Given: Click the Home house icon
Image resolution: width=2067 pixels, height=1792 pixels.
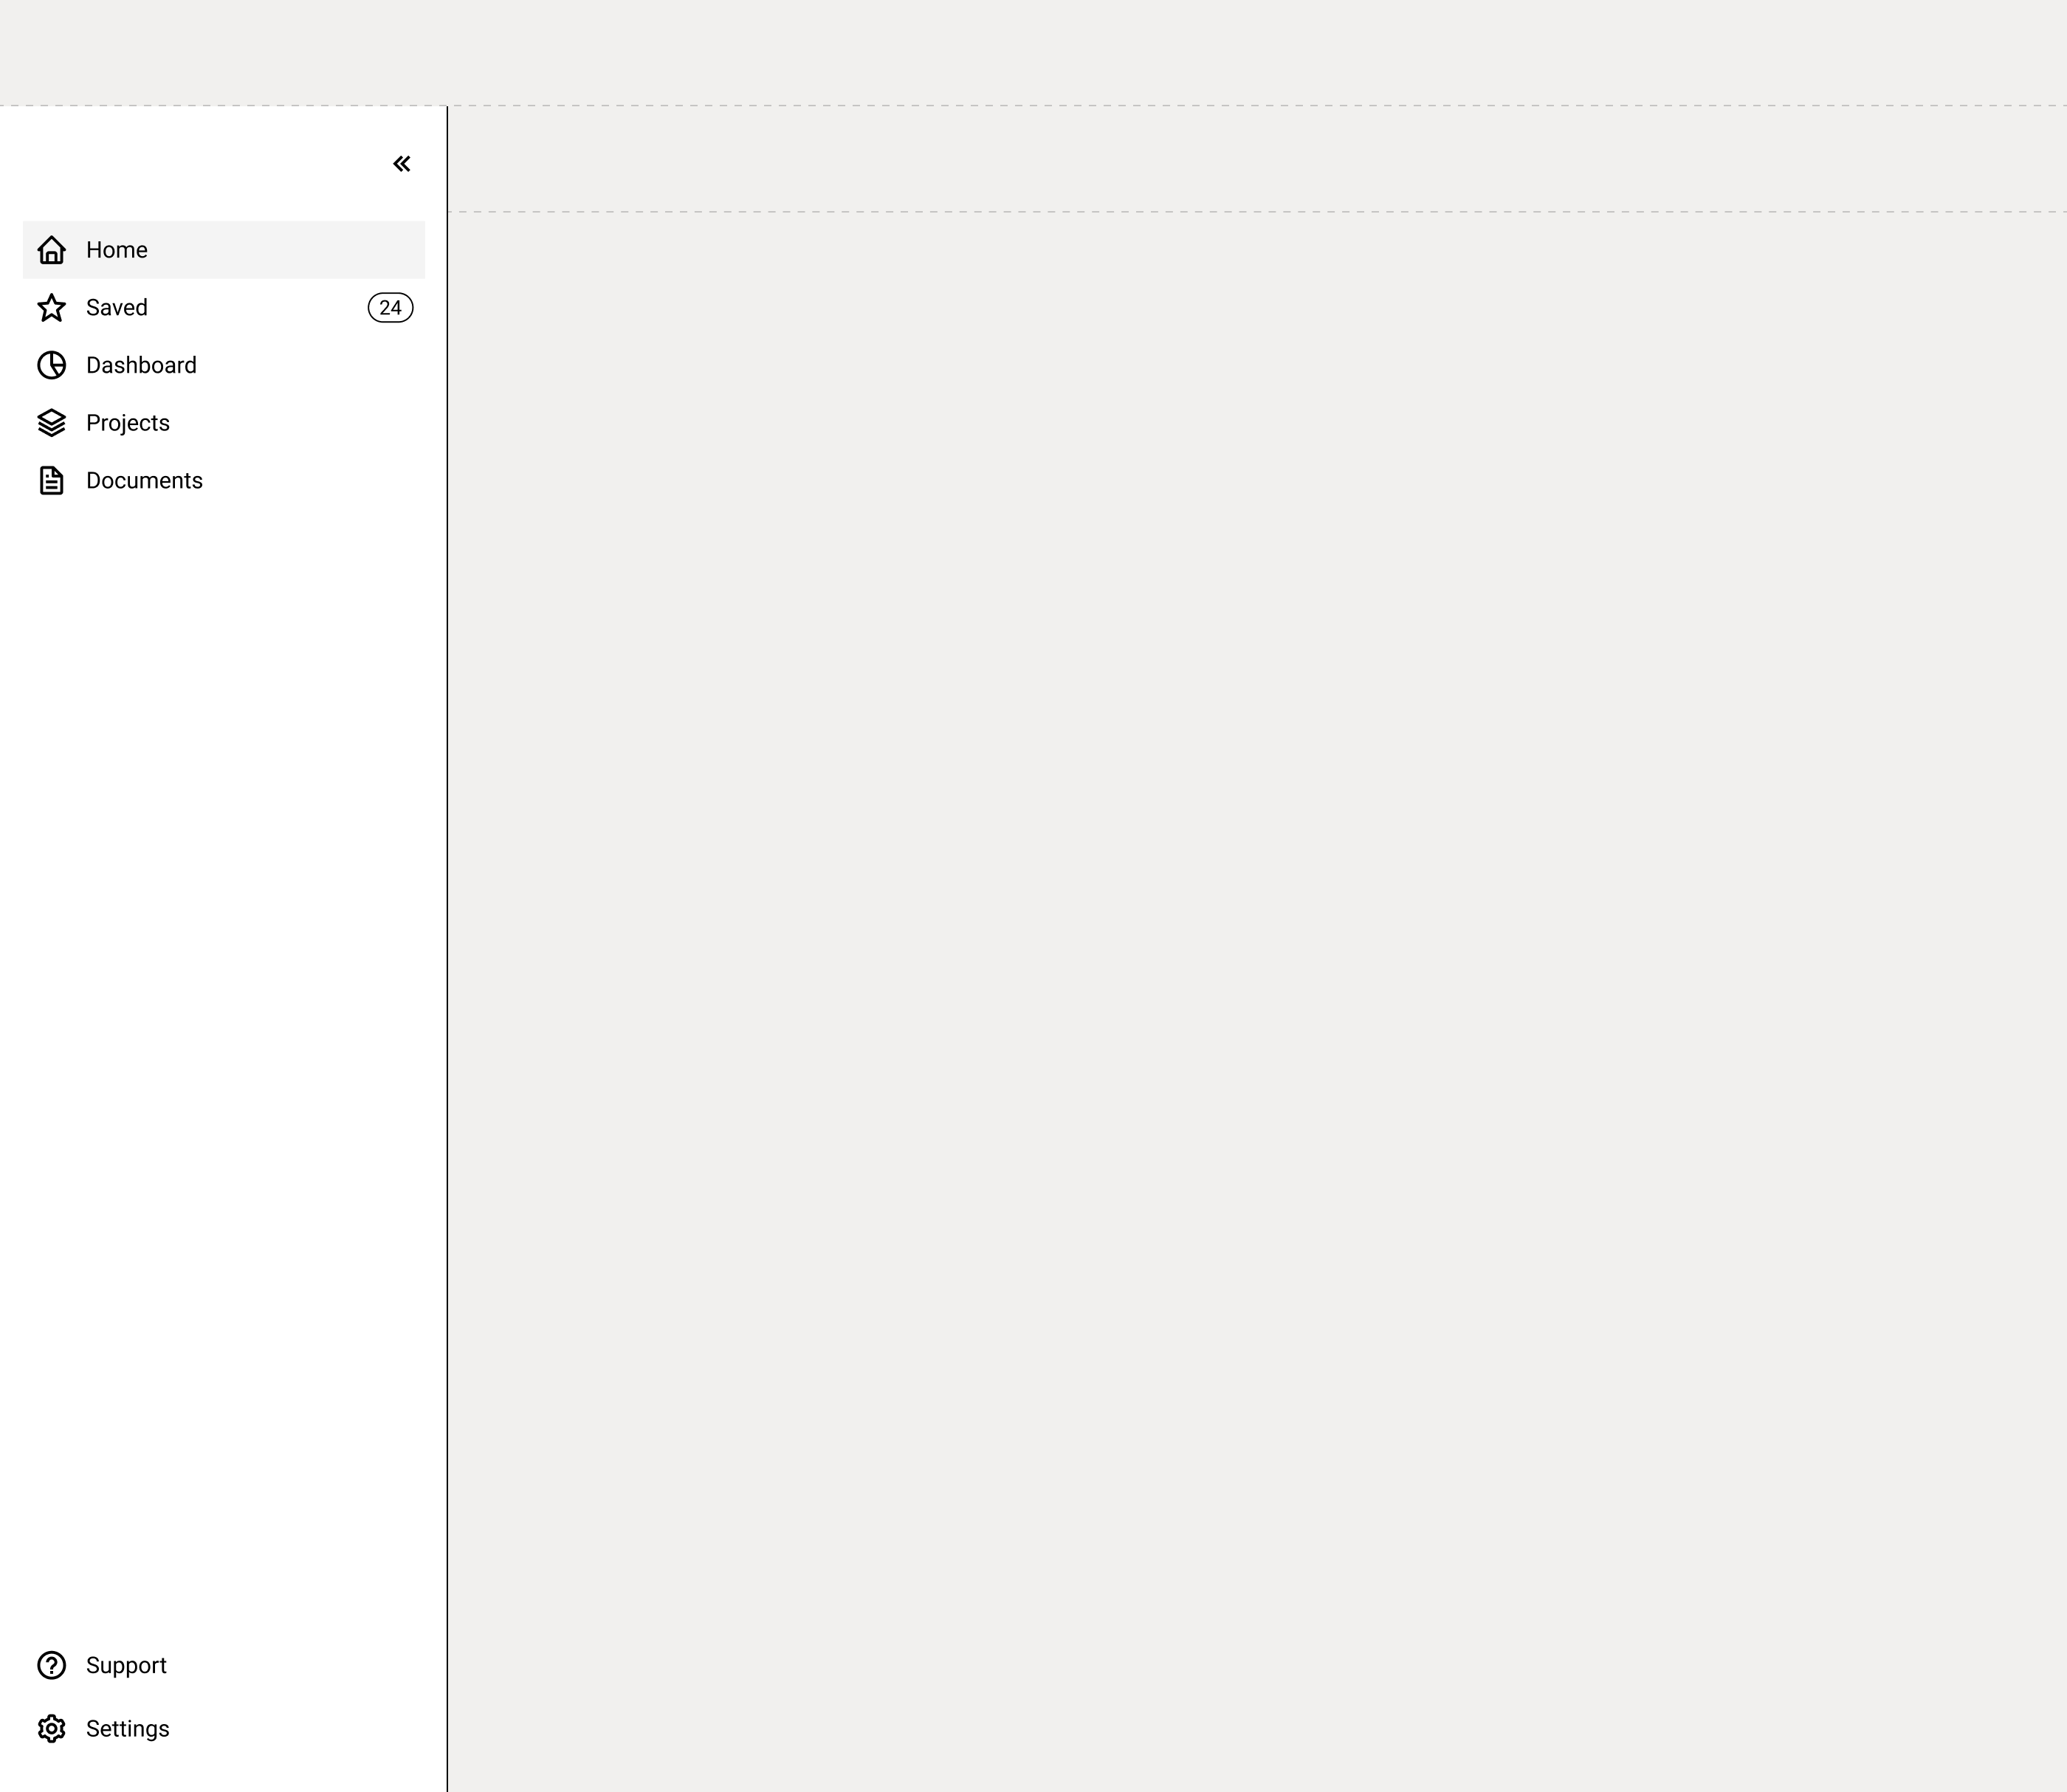Looking at the screenshot, I should click(x=52, y=250).
